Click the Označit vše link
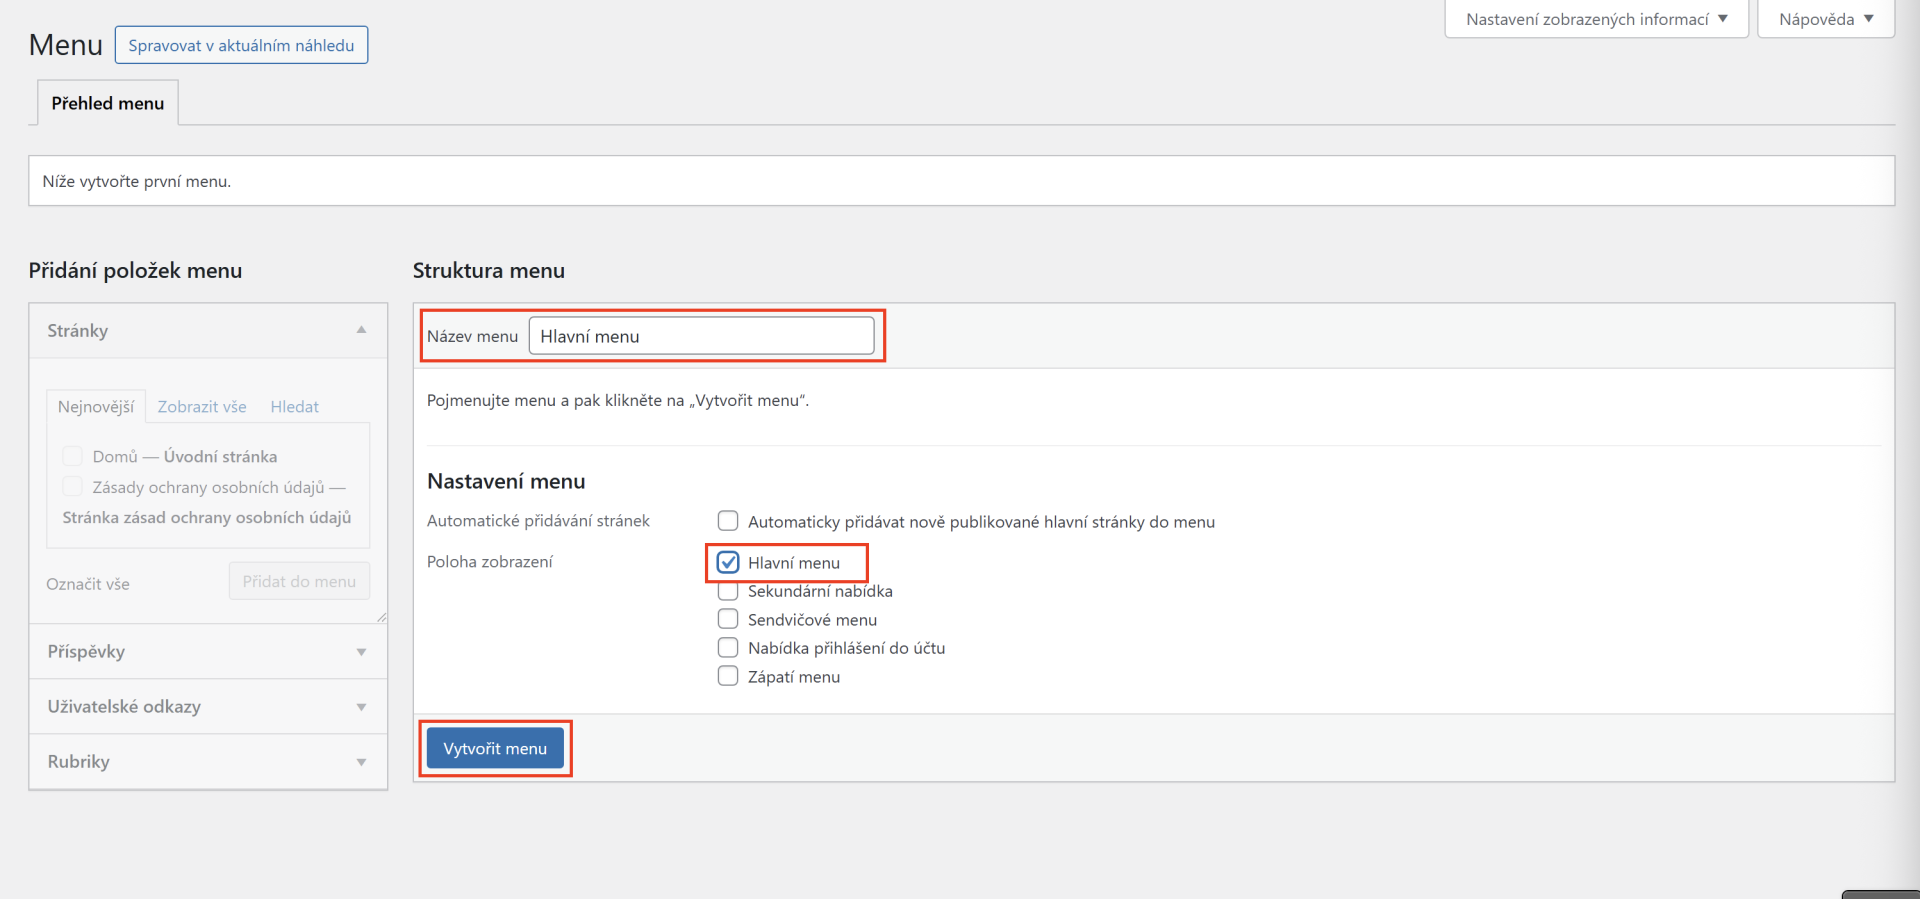The image size is (1920, 899). click(x=88, y=584)
